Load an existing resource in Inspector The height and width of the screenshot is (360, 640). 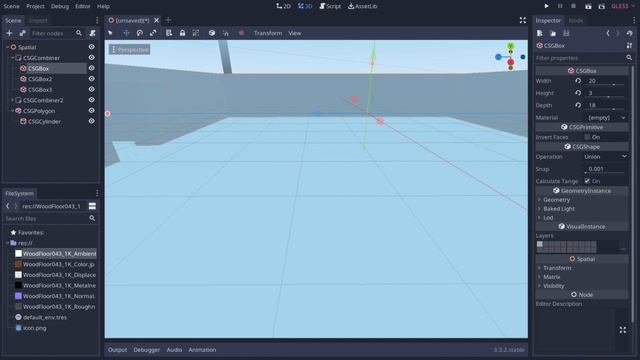(x=553, y=33)
